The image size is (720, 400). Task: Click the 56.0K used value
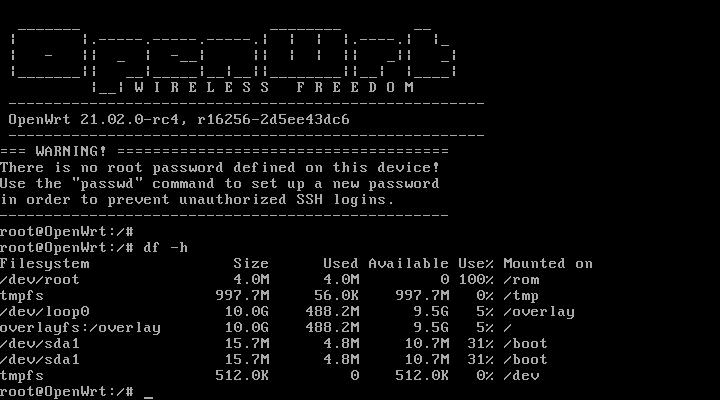click(336, 296)
